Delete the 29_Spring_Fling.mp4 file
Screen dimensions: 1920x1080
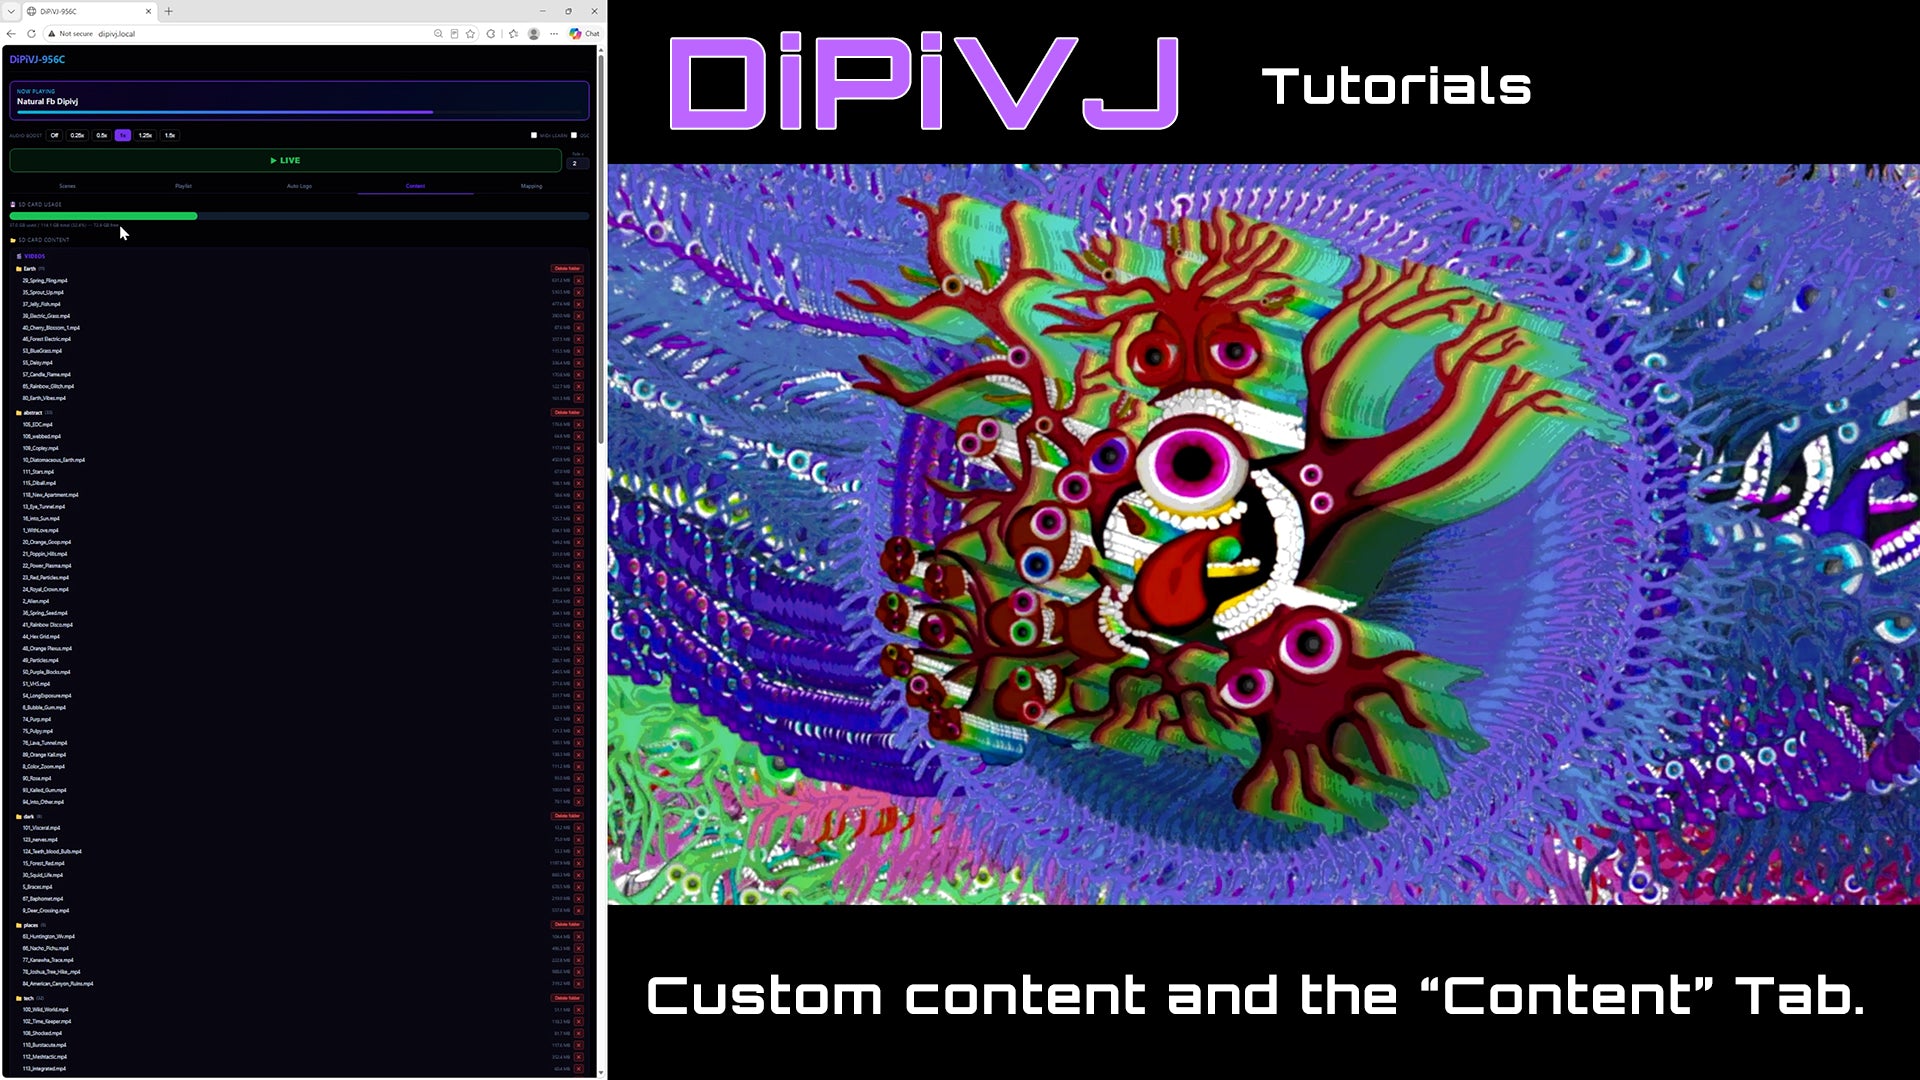(578, 281)
